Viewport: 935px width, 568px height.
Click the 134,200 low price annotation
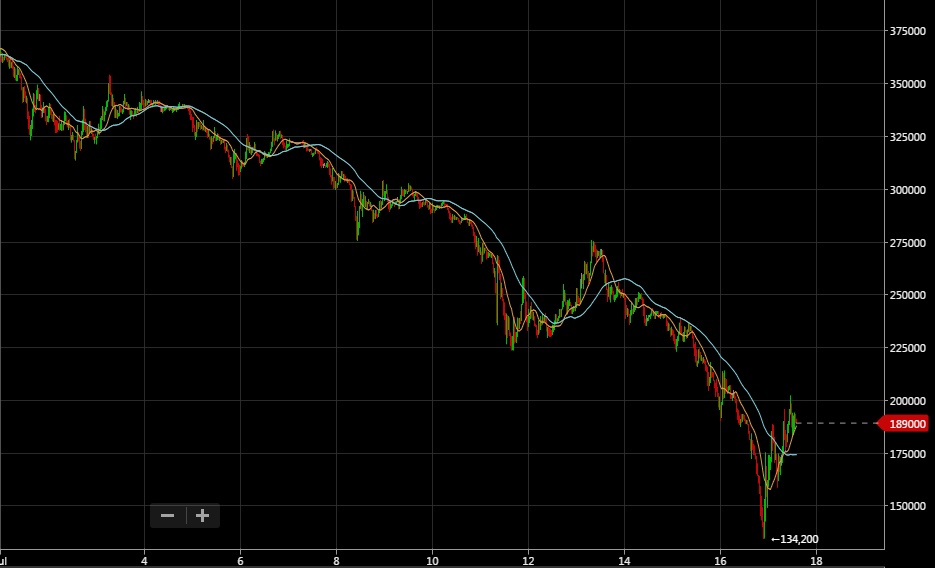(x=795, y=539)
